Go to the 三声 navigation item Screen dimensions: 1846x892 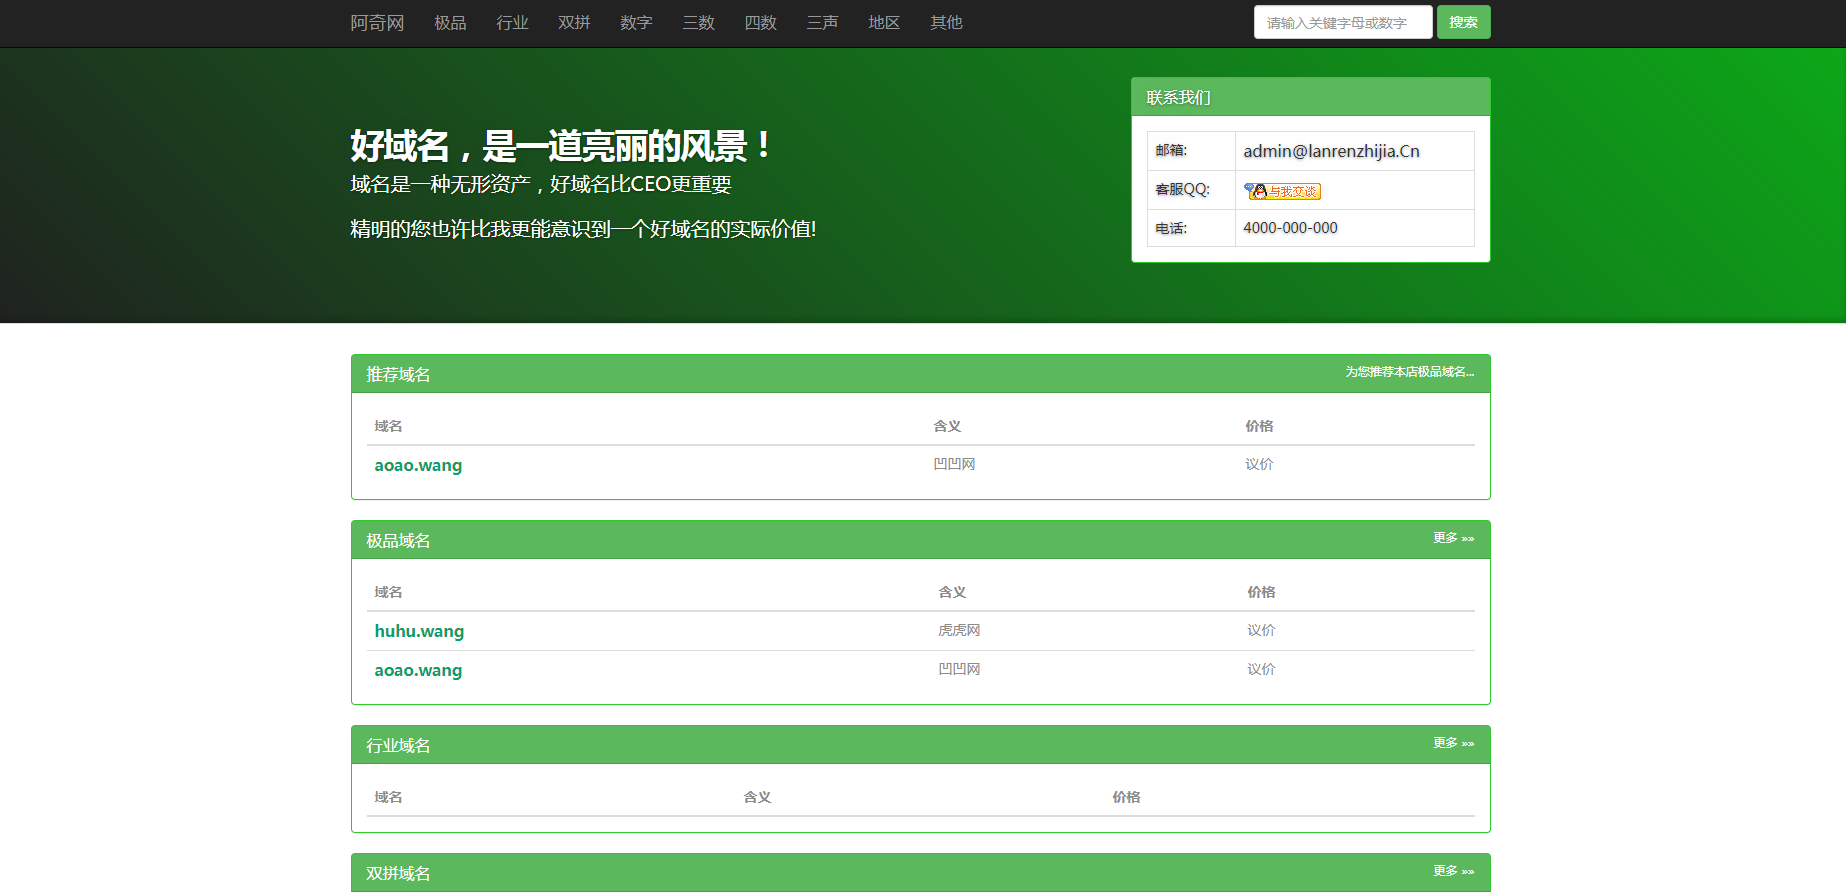coord(822,23)
